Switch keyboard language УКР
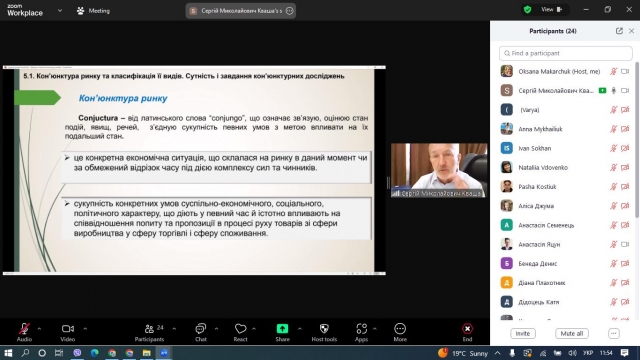The width and height of the screenshot is (640, 360). [x=587, y=353]
